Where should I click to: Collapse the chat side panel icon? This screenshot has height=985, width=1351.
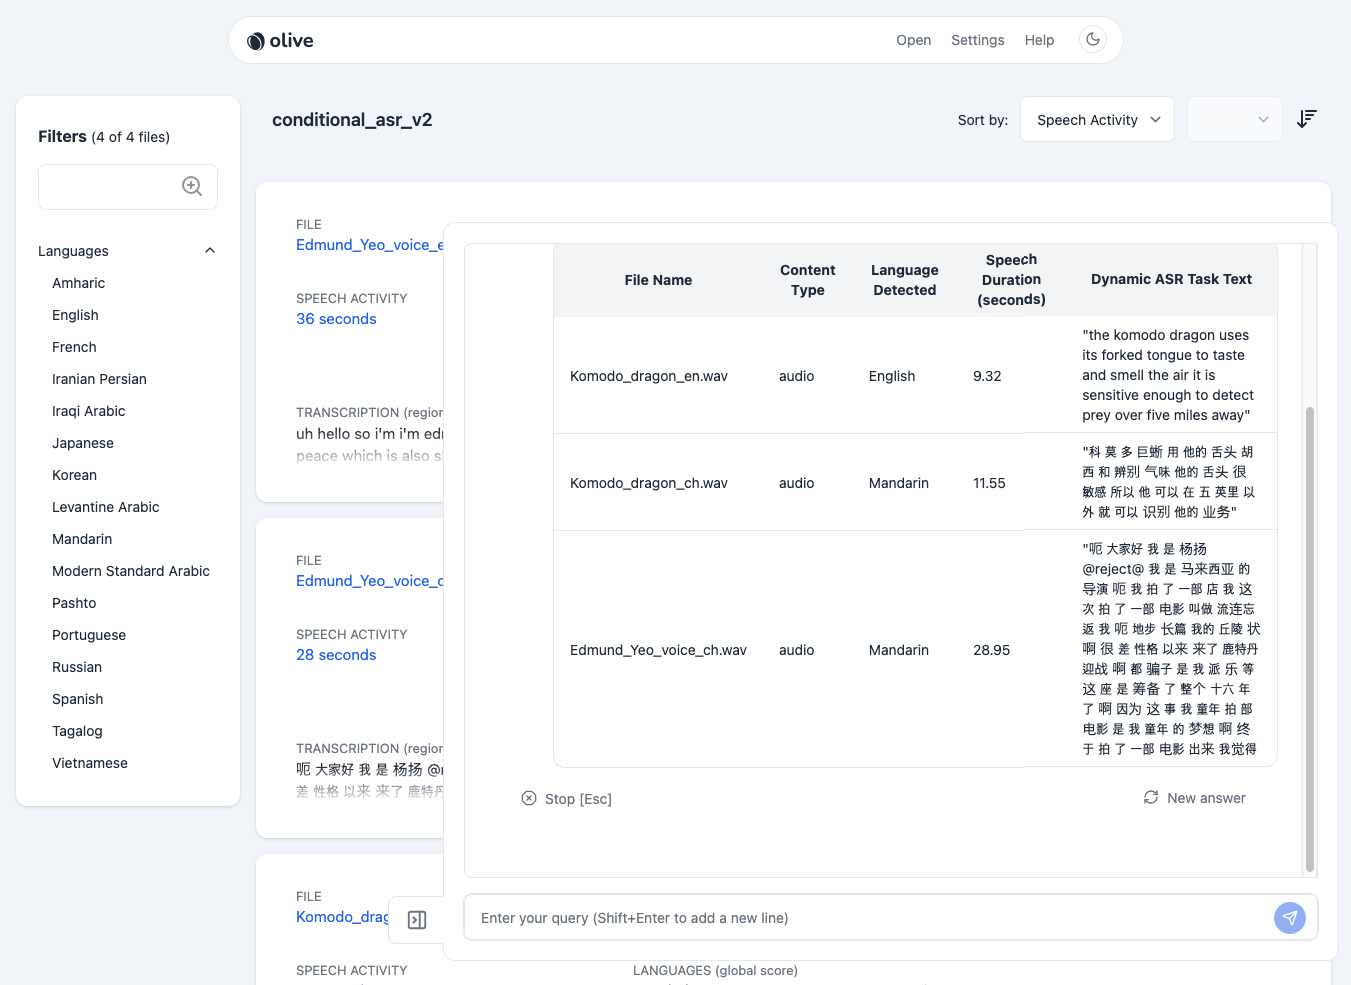tap(417, 920)
